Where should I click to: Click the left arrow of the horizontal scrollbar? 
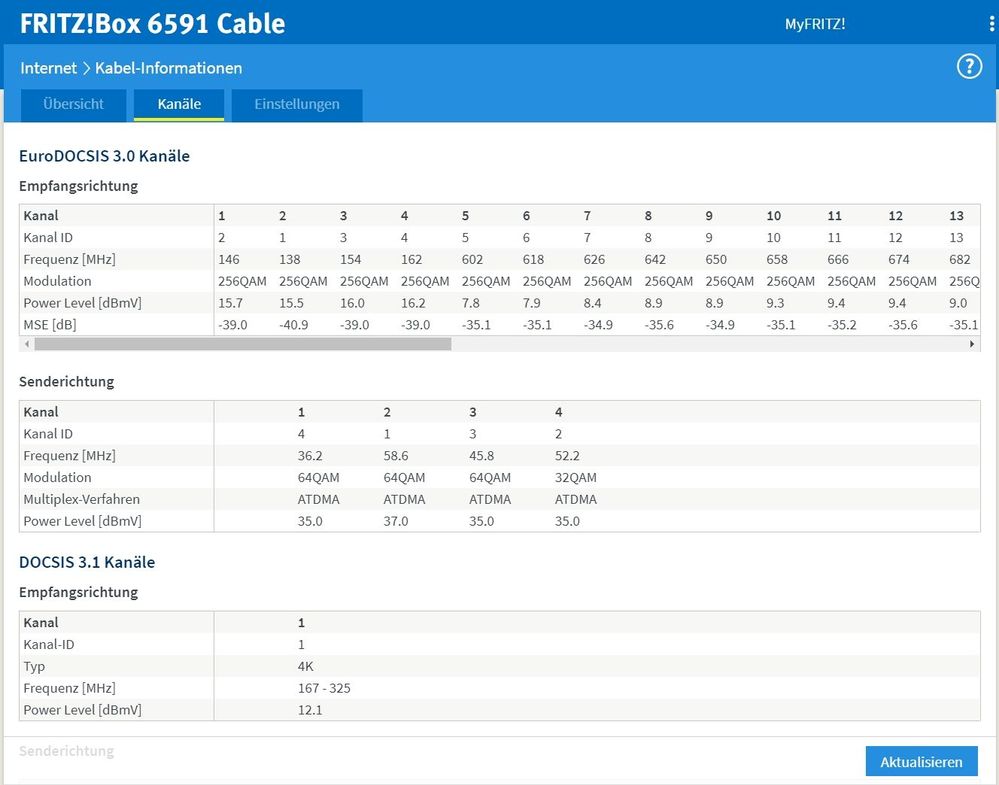click(x=26, y=343)
